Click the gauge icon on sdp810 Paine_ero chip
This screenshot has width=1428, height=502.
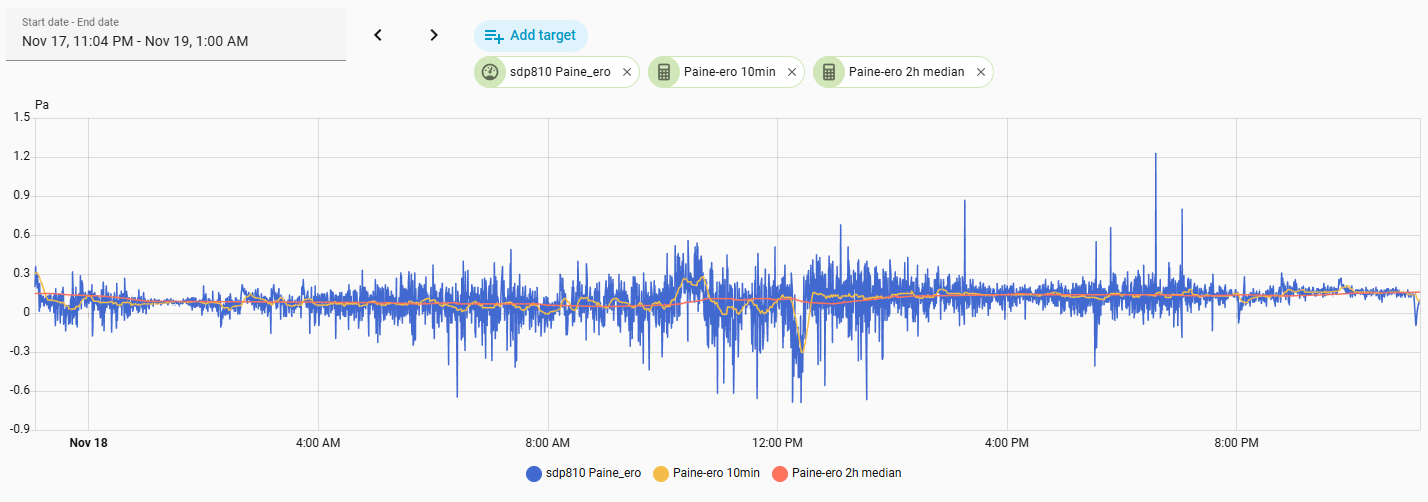coord(490,72)
